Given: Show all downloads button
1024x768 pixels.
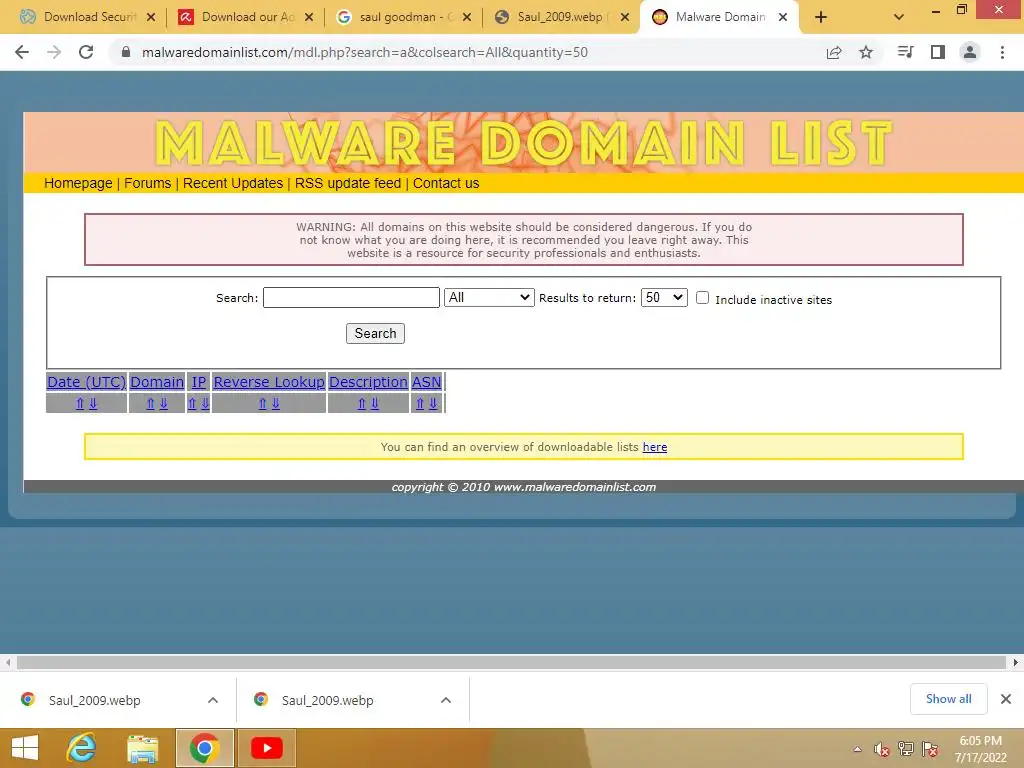Looking at the screenshot, I should [x=948, y=699].
